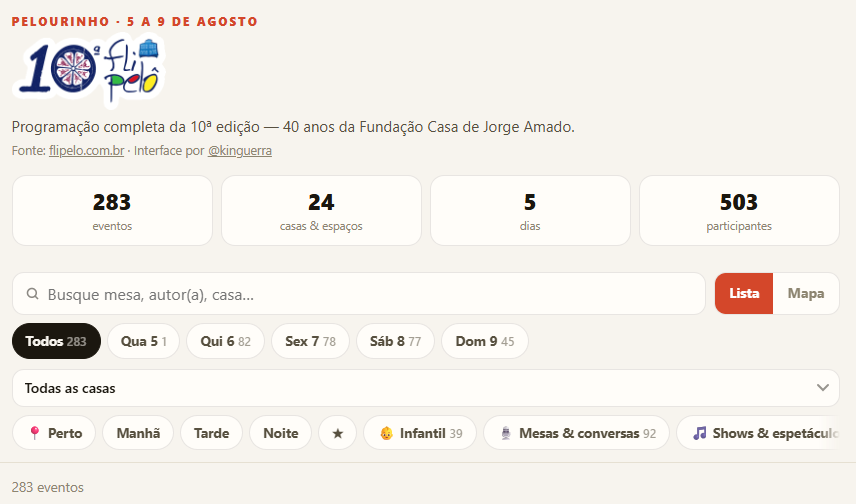Open the @kinguerra profile link
856x504 pixels.
240,151
